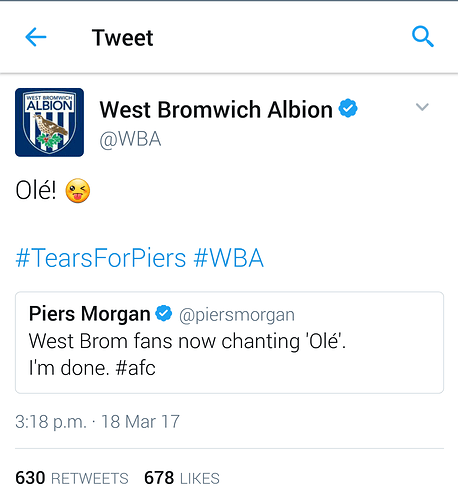Click the Olé! tweet text

point(36,190)
